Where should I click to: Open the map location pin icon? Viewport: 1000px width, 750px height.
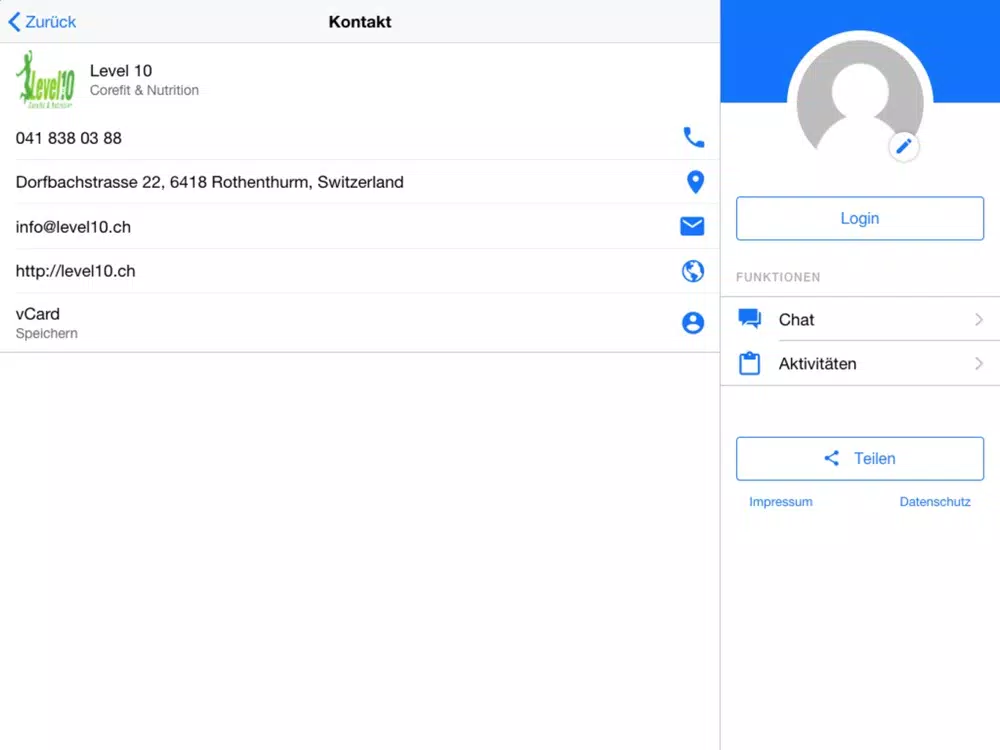point(695,182)
